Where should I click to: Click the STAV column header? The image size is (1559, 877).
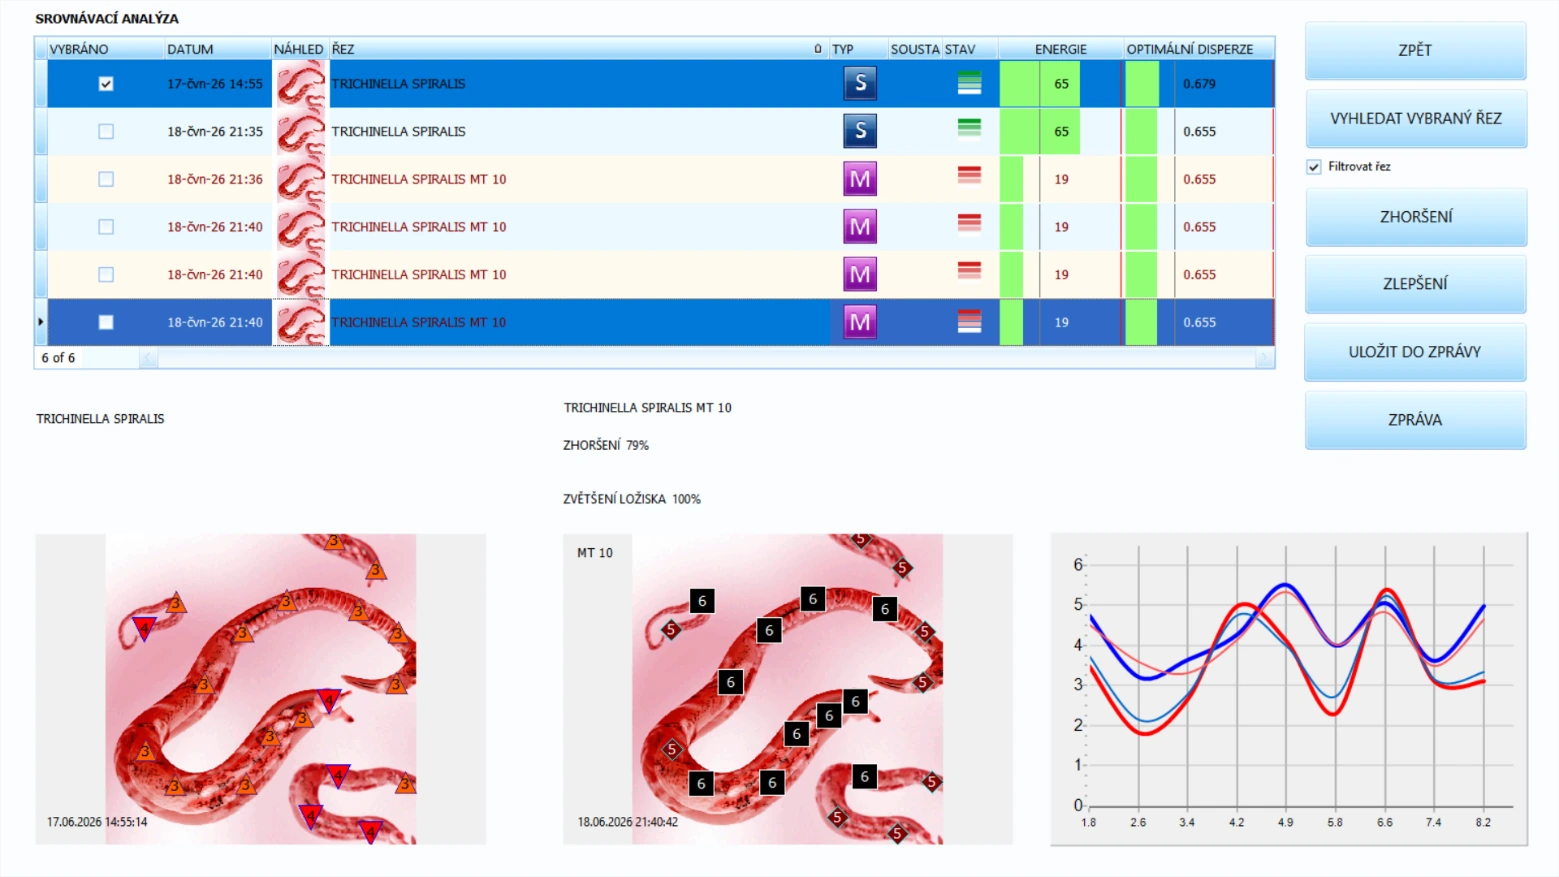click(970, 49)
